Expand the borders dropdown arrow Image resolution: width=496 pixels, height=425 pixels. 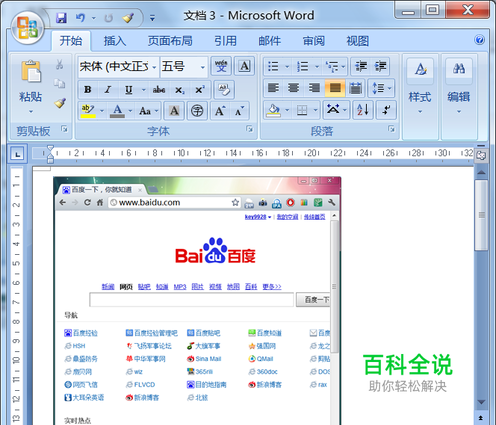point(315,110)
